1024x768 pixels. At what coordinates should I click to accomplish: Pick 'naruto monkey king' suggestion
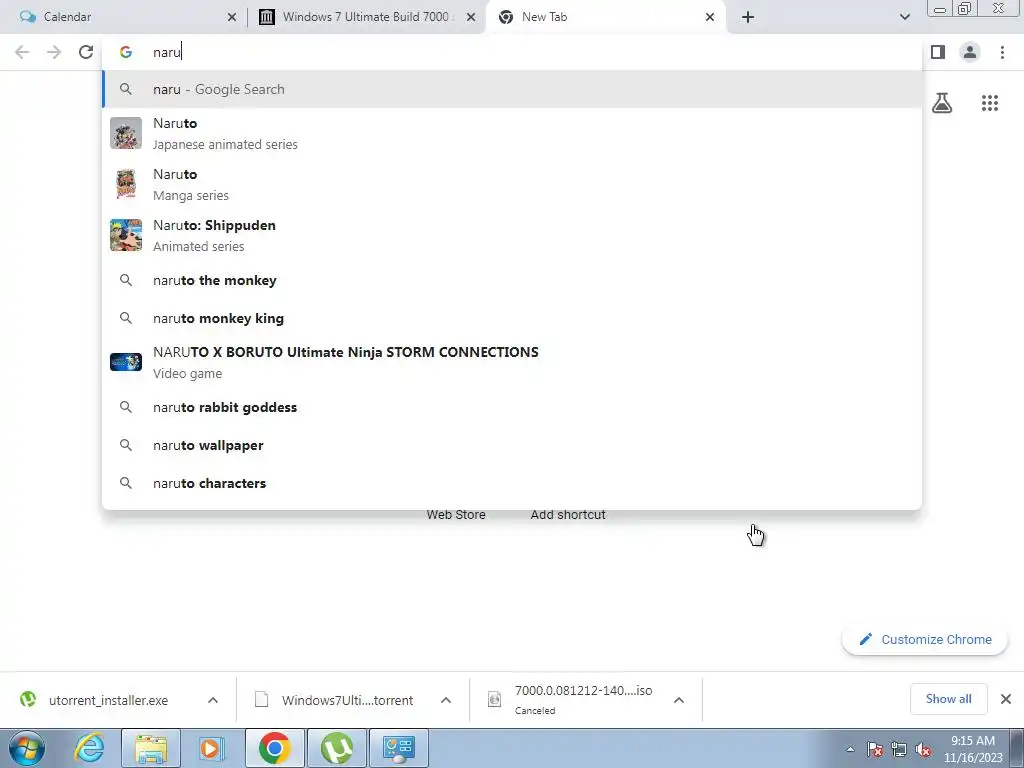(x=512, y=318)
